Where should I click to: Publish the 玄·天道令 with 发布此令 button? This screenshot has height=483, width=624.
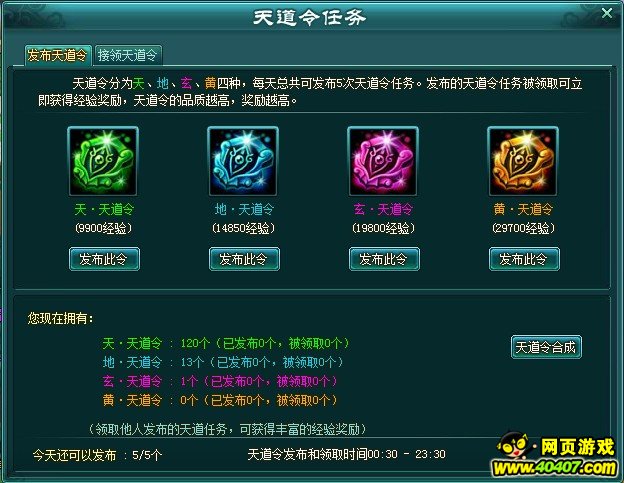point(384,259)
